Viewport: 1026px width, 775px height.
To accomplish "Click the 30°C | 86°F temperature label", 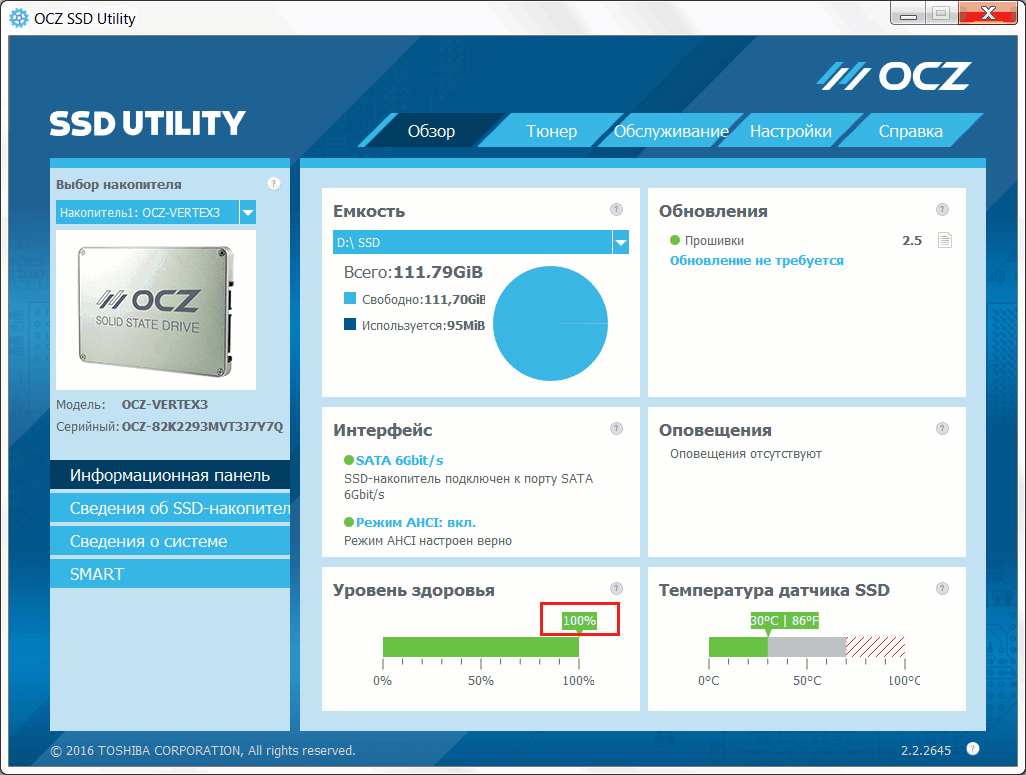I will 785,621.
